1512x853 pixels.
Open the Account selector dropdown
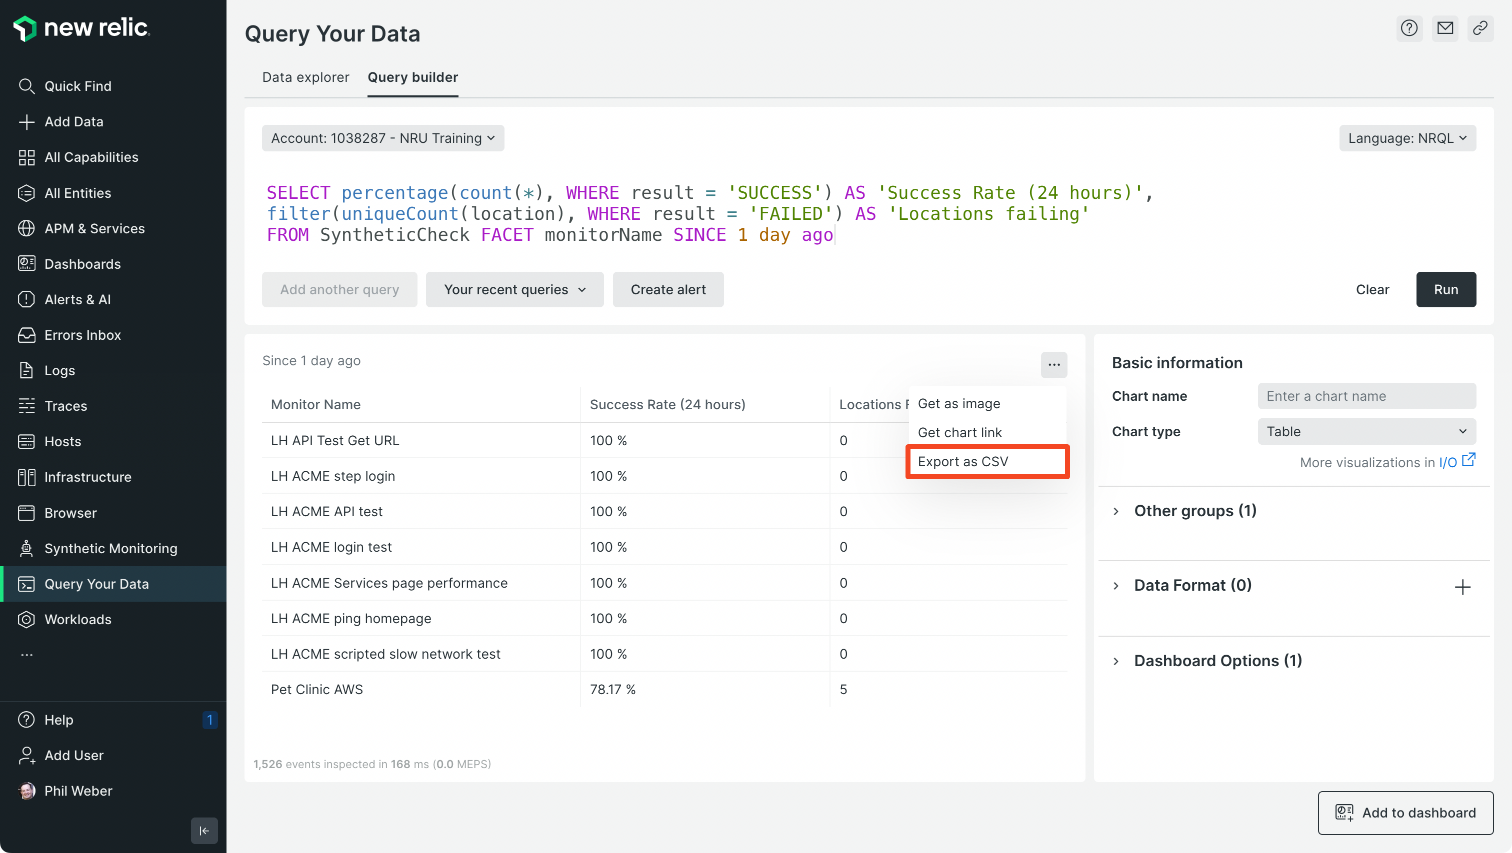[x=383, y=138]
